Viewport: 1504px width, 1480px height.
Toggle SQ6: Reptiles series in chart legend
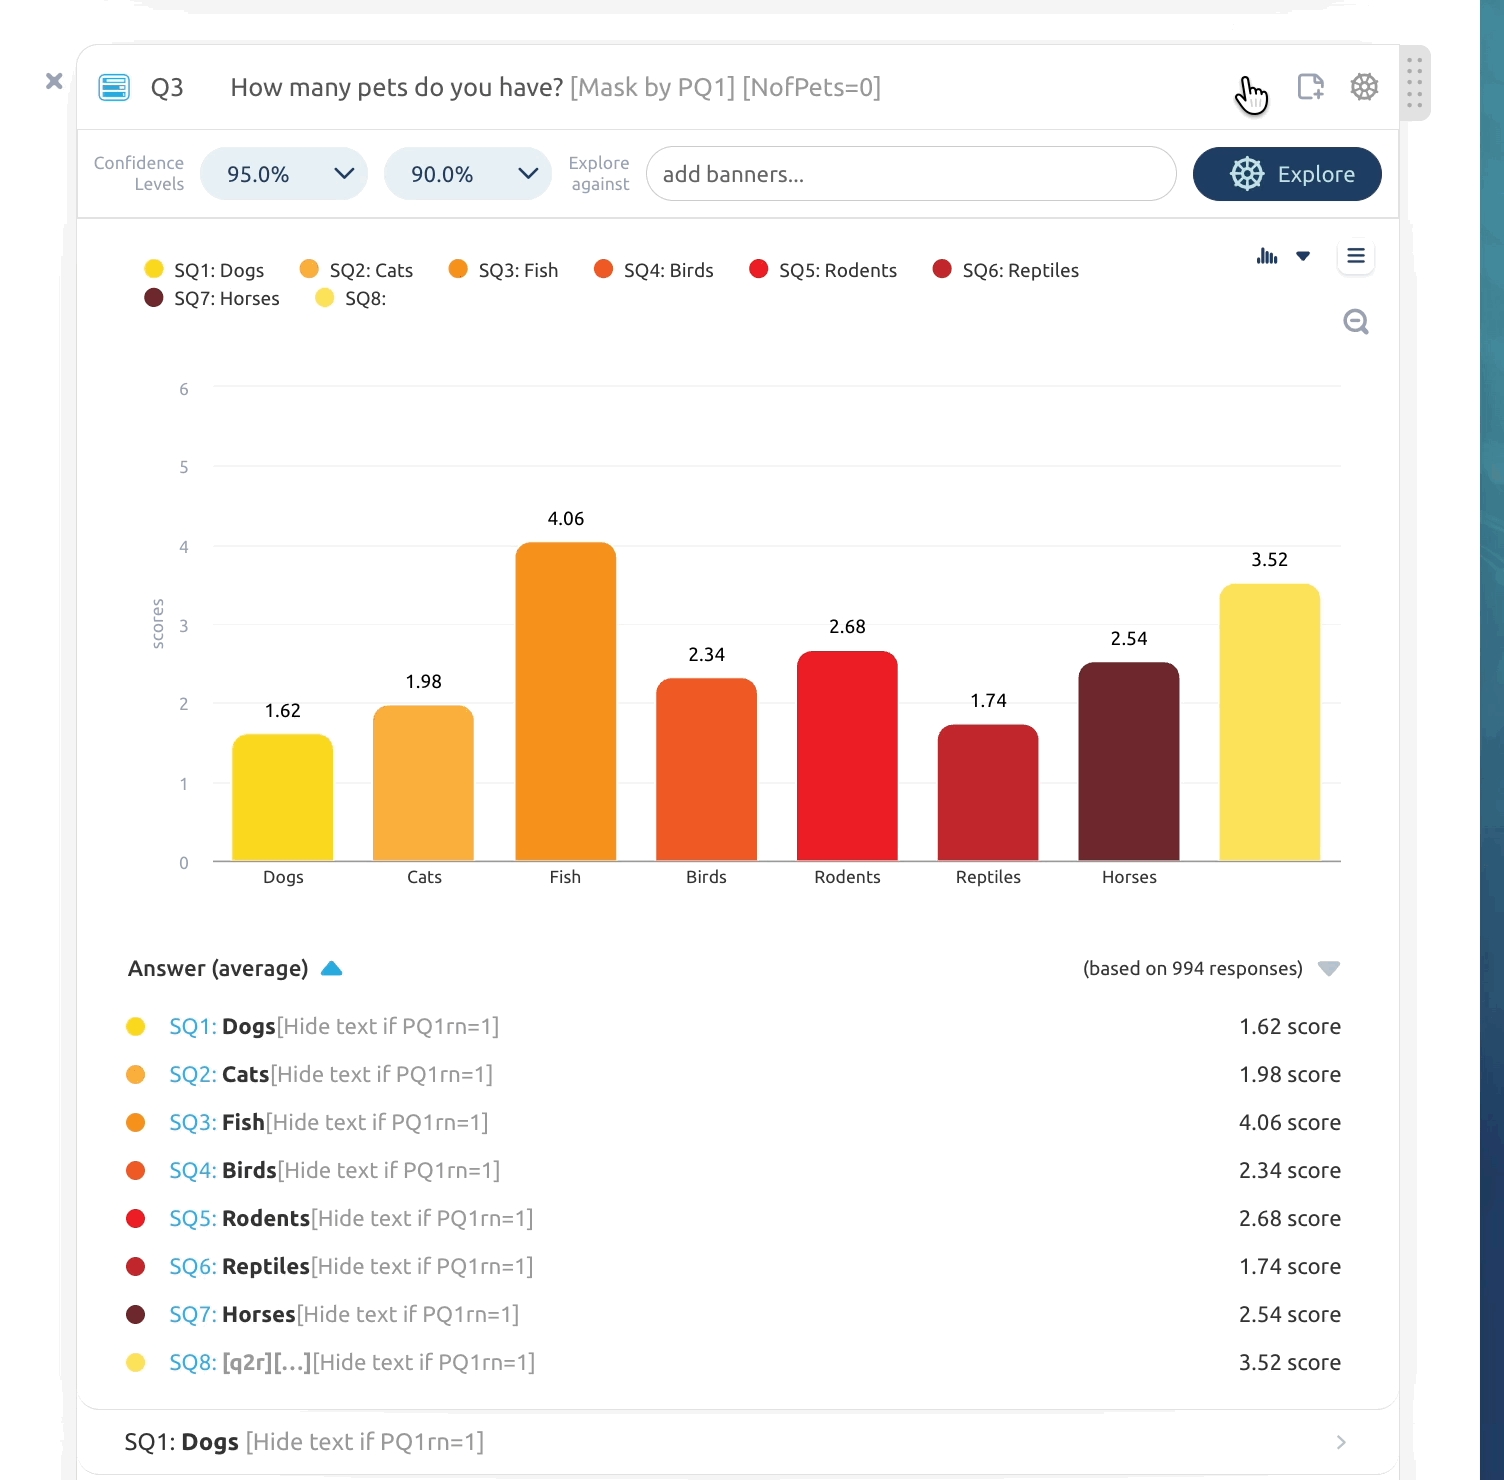[x=1005, y=270]
